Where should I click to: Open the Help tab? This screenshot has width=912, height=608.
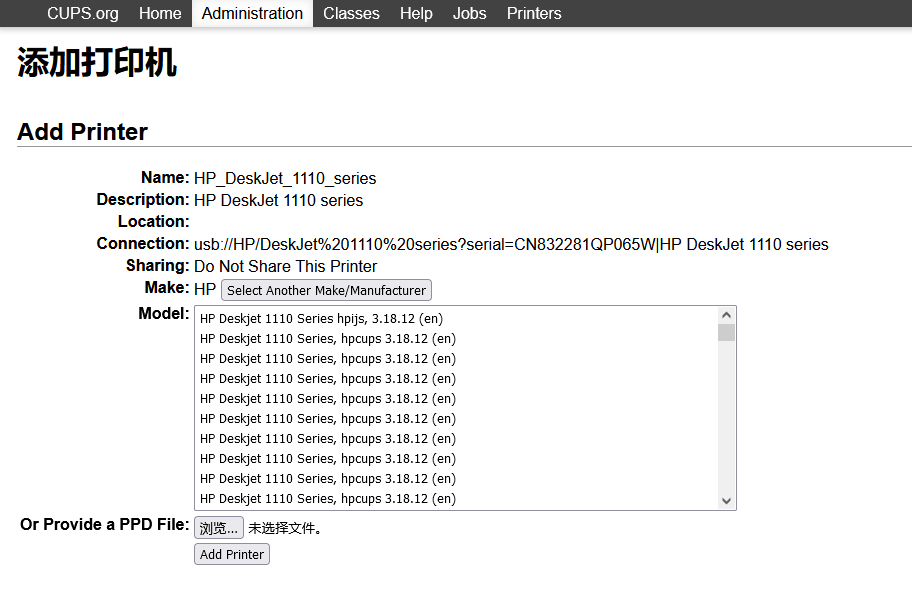pos(416,13)
